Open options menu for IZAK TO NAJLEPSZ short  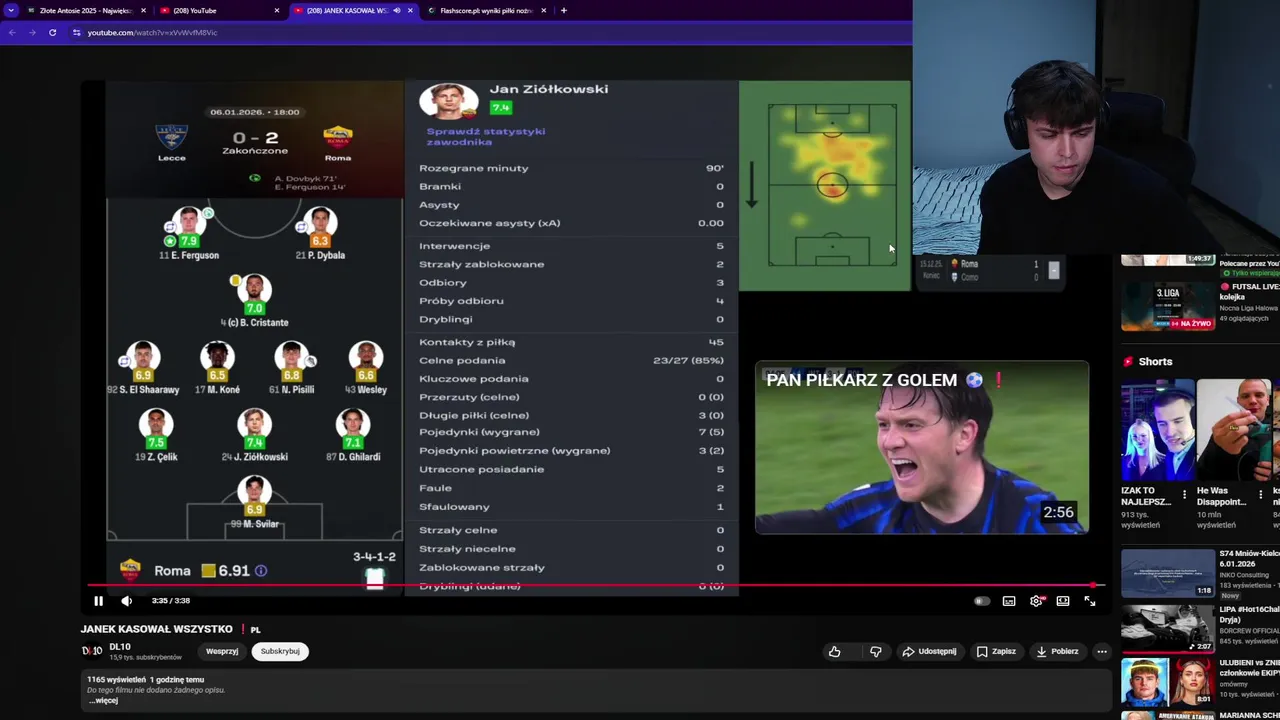pyautogui.click(x=1184, y=495)
